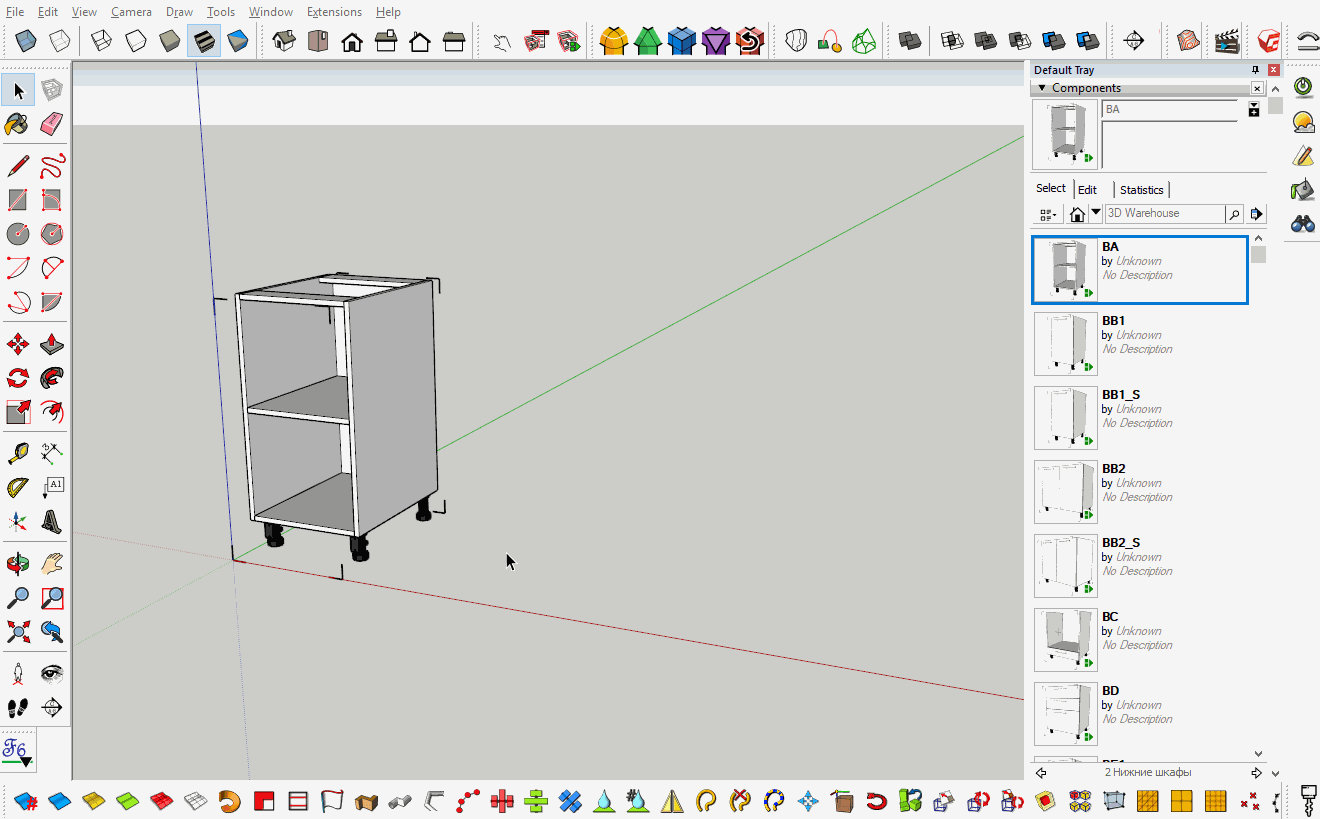Screen dimensions: 1320x819
Task: Select the Line drawing tool
Action: tap(17, 166)
